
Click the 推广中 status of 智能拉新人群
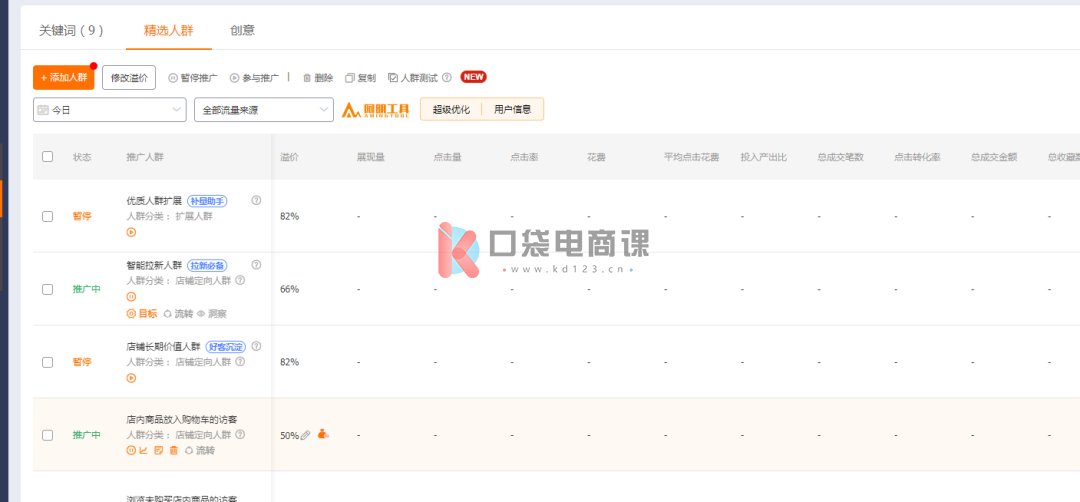(x=87, y=289)
